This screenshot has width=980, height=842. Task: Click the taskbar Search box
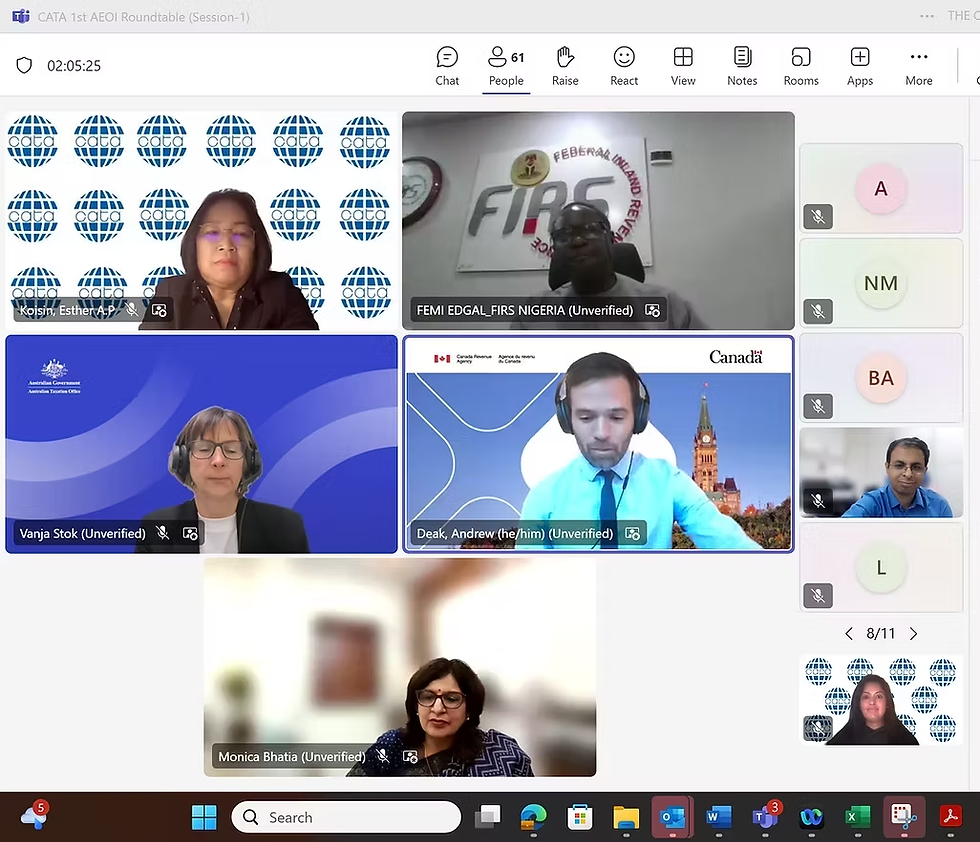[346, 817]
